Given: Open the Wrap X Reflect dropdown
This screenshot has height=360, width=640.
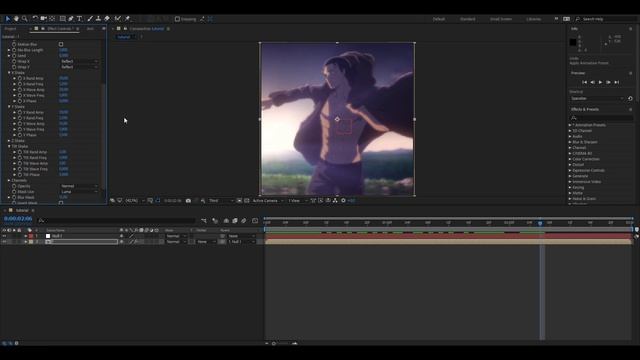Looking at the screenshot, I should [80, 61].
